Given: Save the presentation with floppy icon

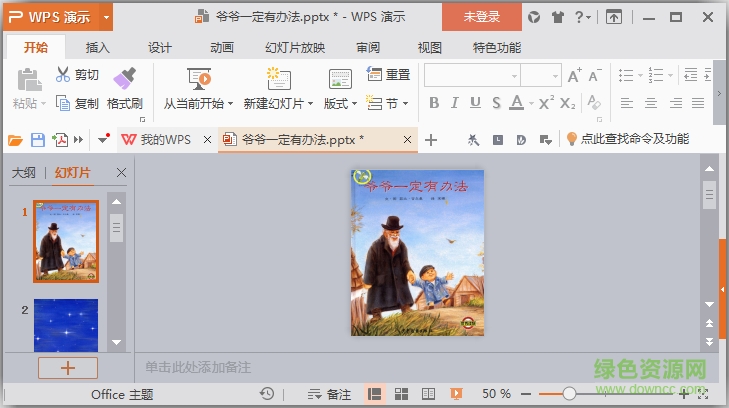Looking at the screenshot, I should coord(38,140).
